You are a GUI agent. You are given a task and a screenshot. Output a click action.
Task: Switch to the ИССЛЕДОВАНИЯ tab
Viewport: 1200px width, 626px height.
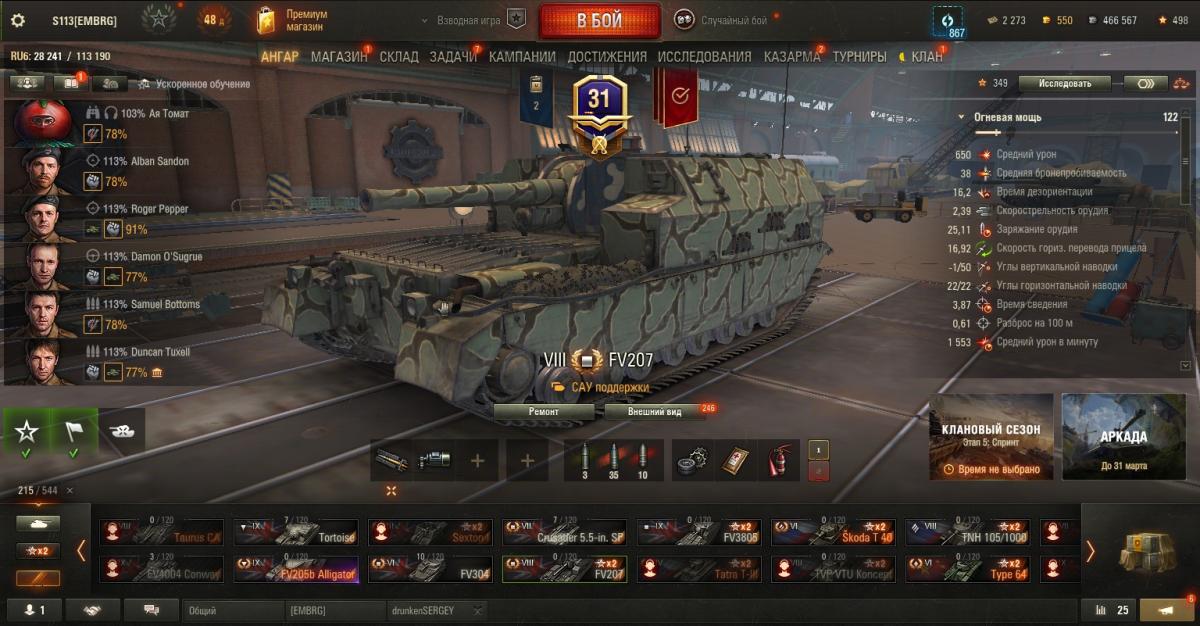tap(703, 57)
